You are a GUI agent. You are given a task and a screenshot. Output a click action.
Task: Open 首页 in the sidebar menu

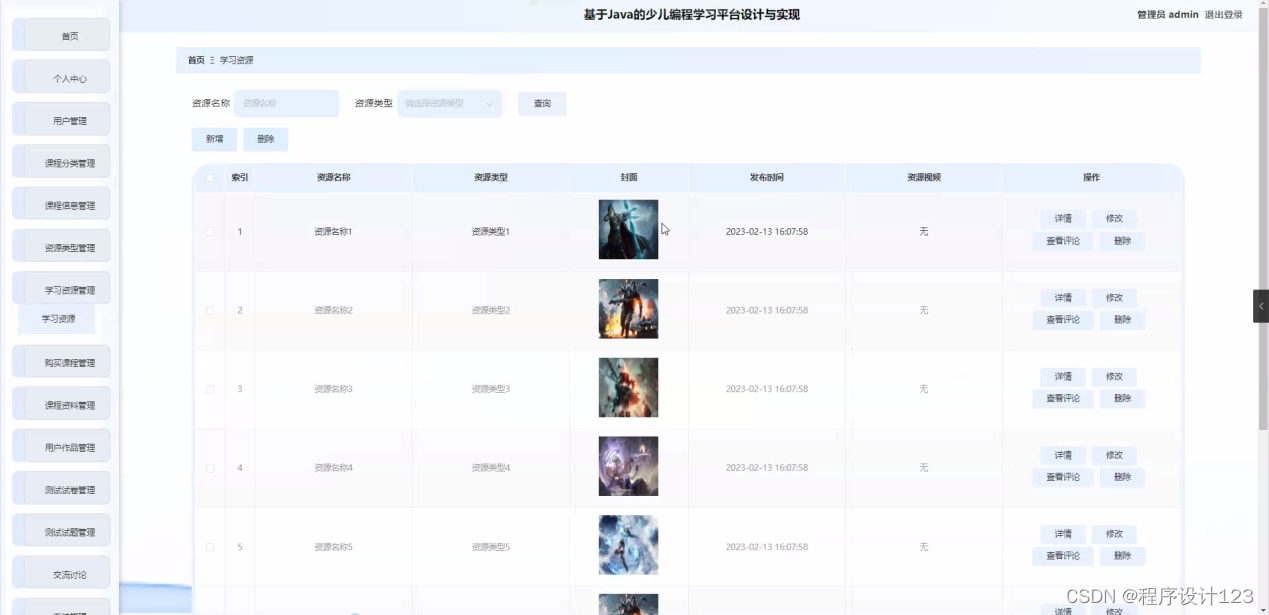tap(62, 36)
